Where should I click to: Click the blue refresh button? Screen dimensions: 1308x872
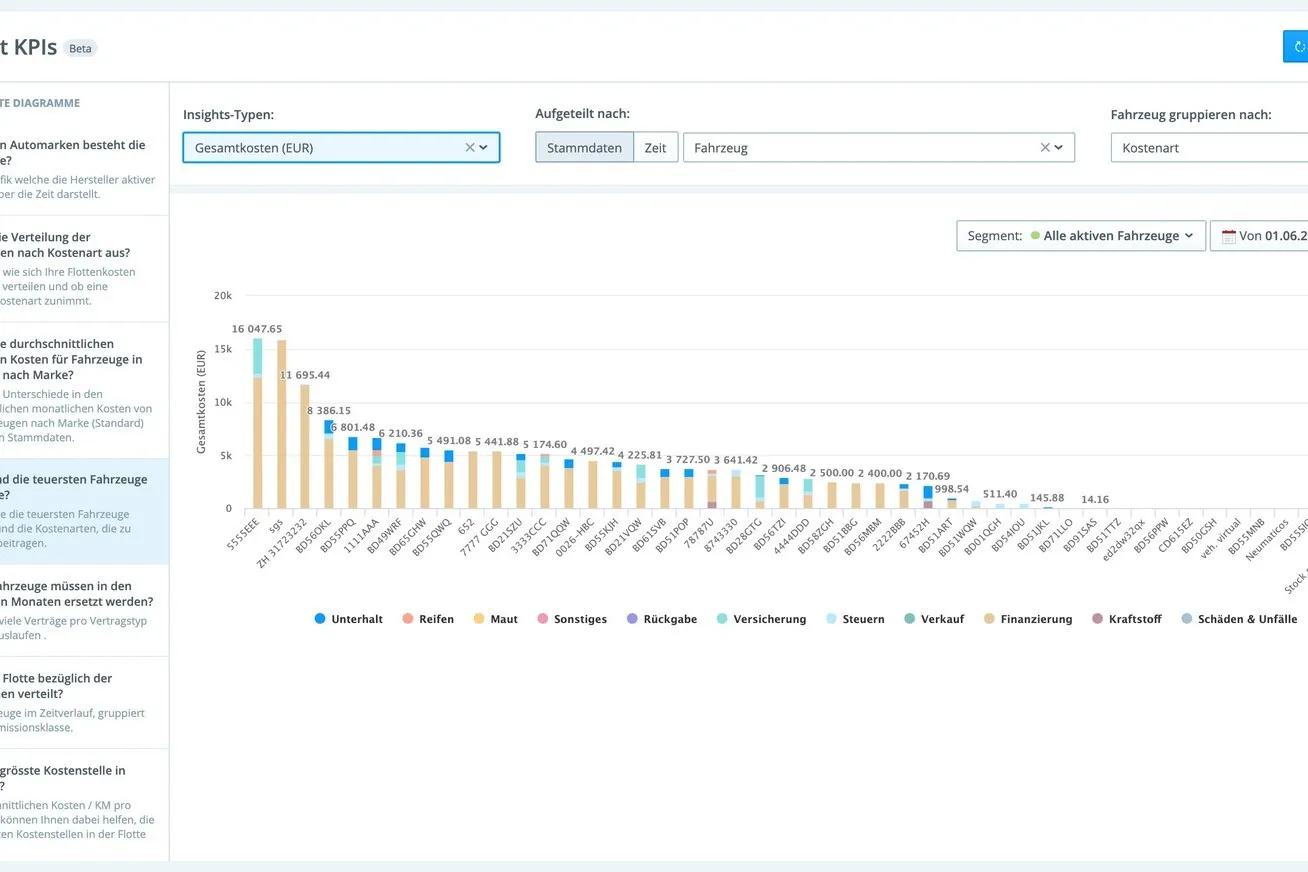coord(1296,46)
